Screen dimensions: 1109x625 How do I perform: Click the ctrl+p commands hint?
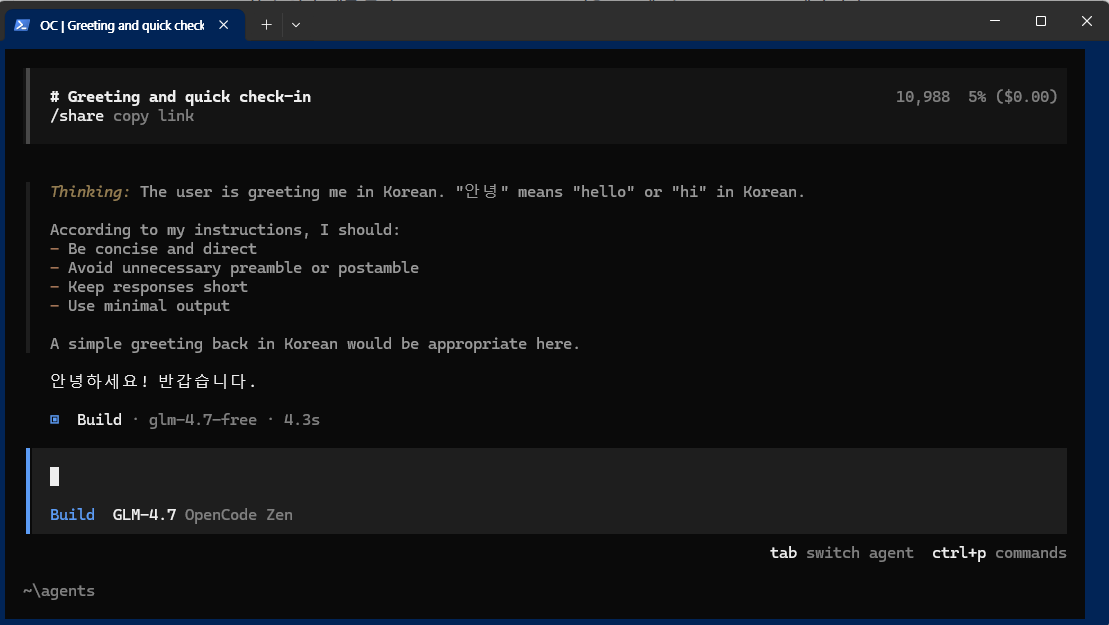[x=998, y=553]
